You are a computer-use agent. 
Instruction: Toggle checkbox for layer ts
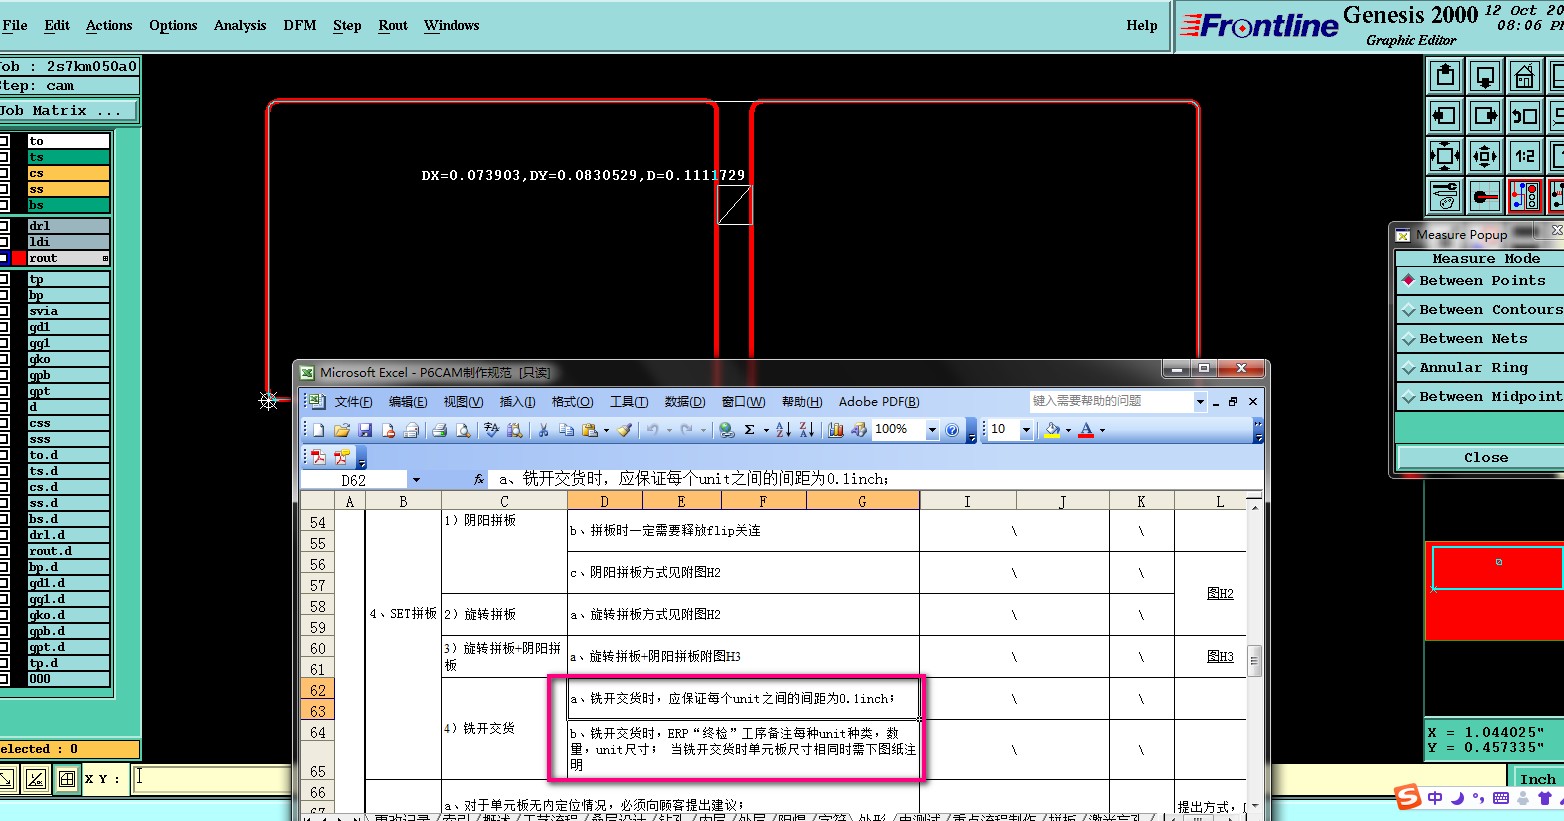click(4, 157)
